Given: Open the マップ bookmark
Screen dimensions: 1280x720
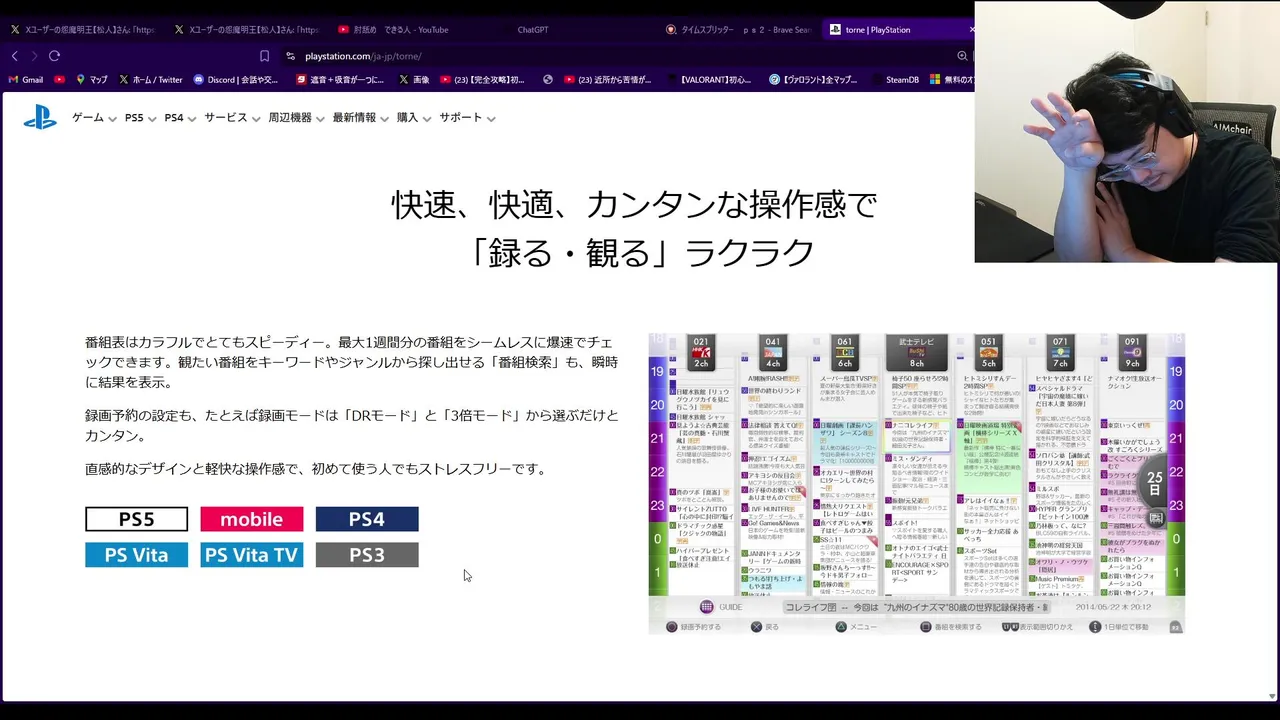Looking at the screenshot, I should (x=91, y=80).
